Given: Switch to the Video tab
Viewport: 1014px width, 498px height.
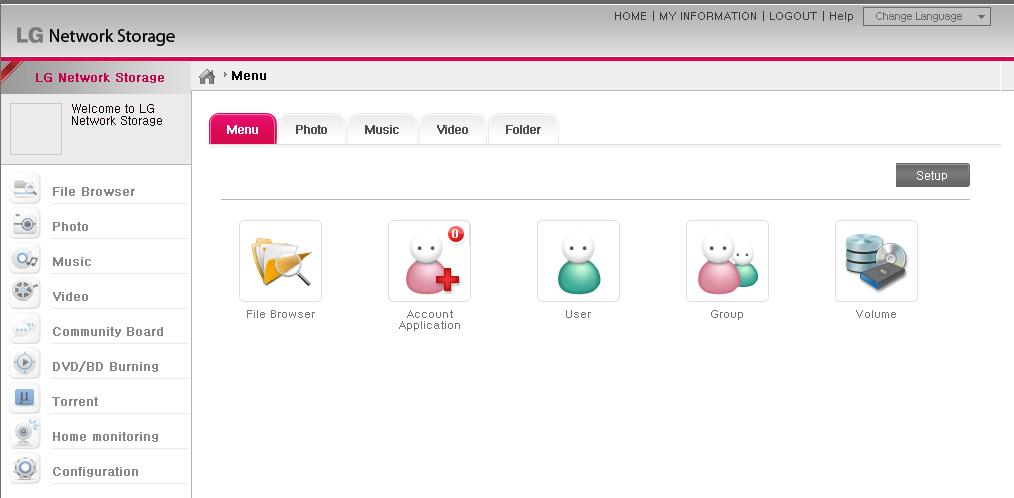Looking at the screenshot, I should pos(452,129).
